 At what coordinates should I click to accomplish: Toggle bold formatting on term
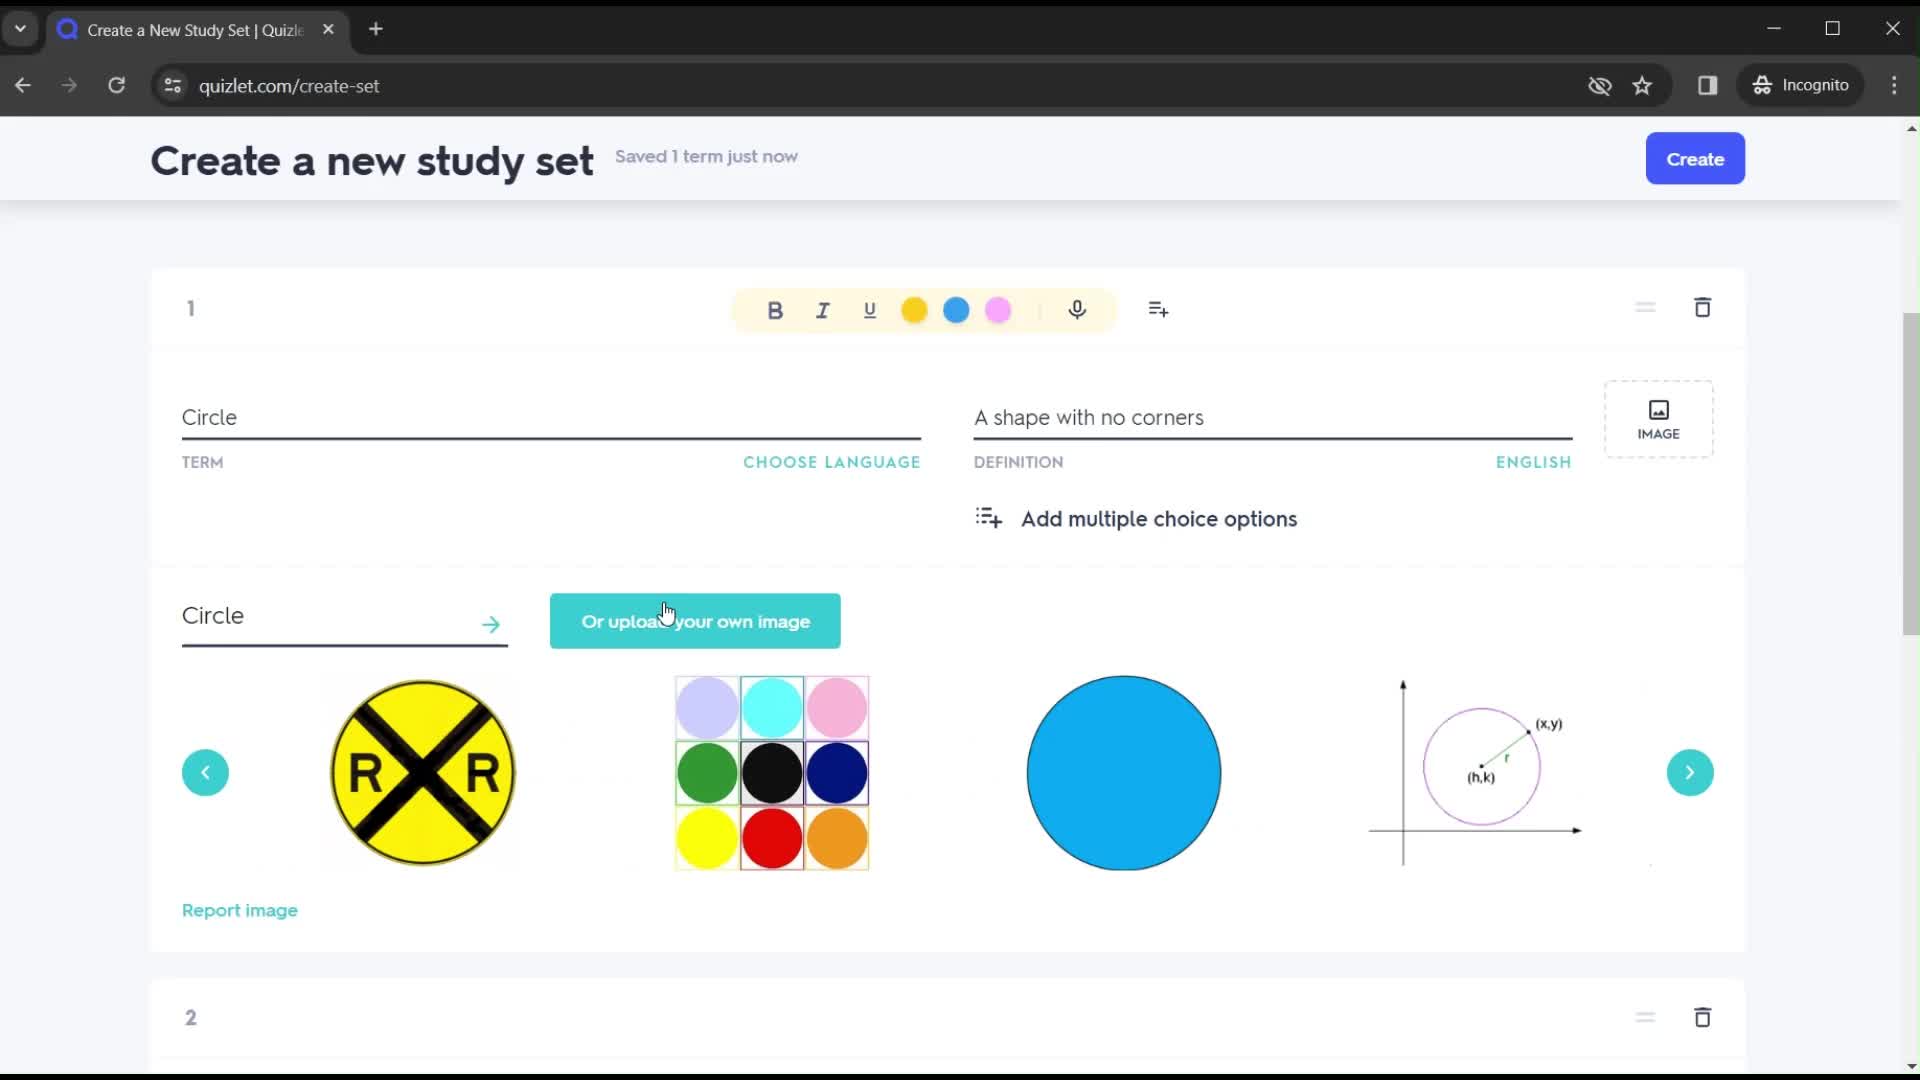click(775, 309)
